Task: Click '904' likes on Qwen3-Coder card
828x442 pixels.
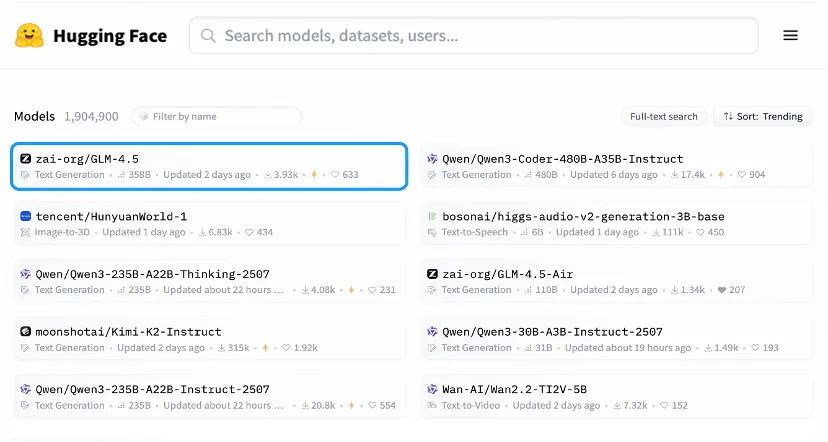Action: click(x=757, y=174)
